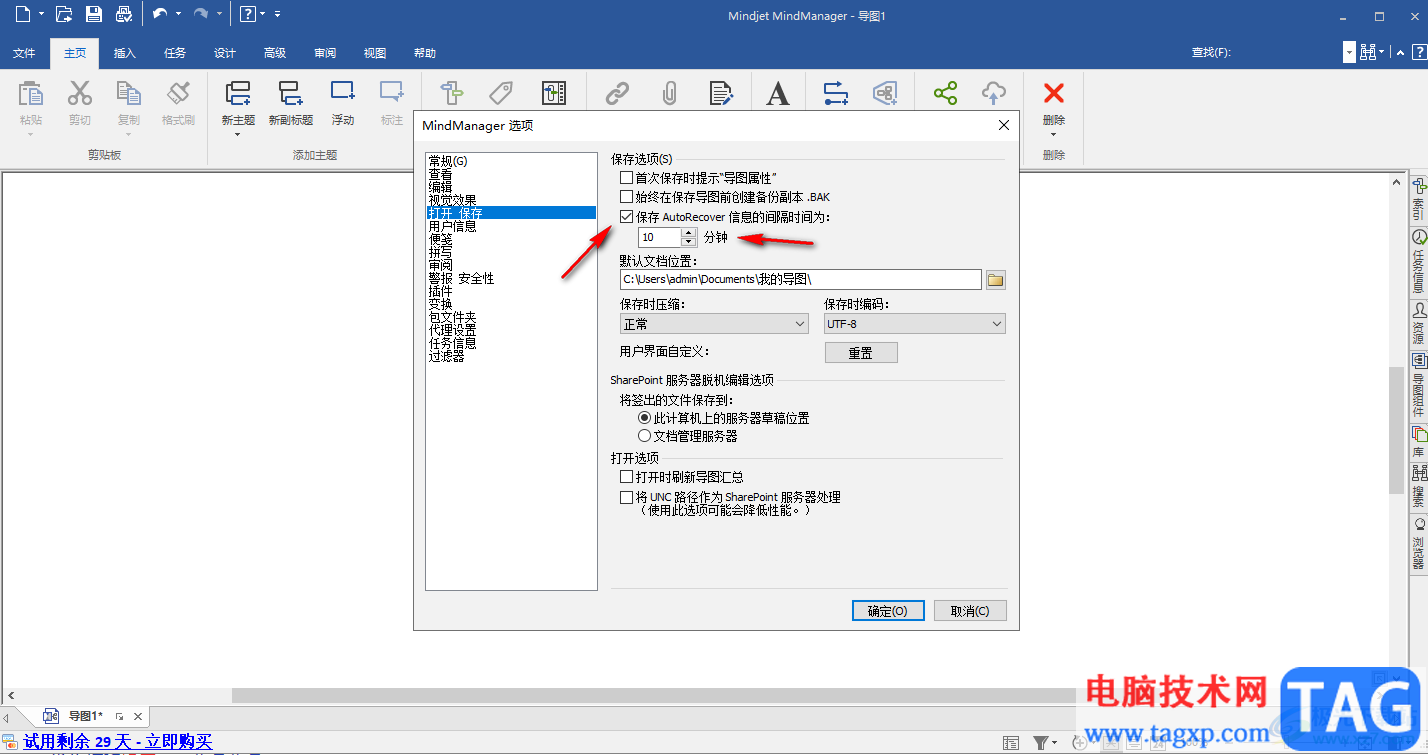Click the relationship signpost icon in ribbon
Viewport: 1428px width, 755px height.
tap(452, 94)
